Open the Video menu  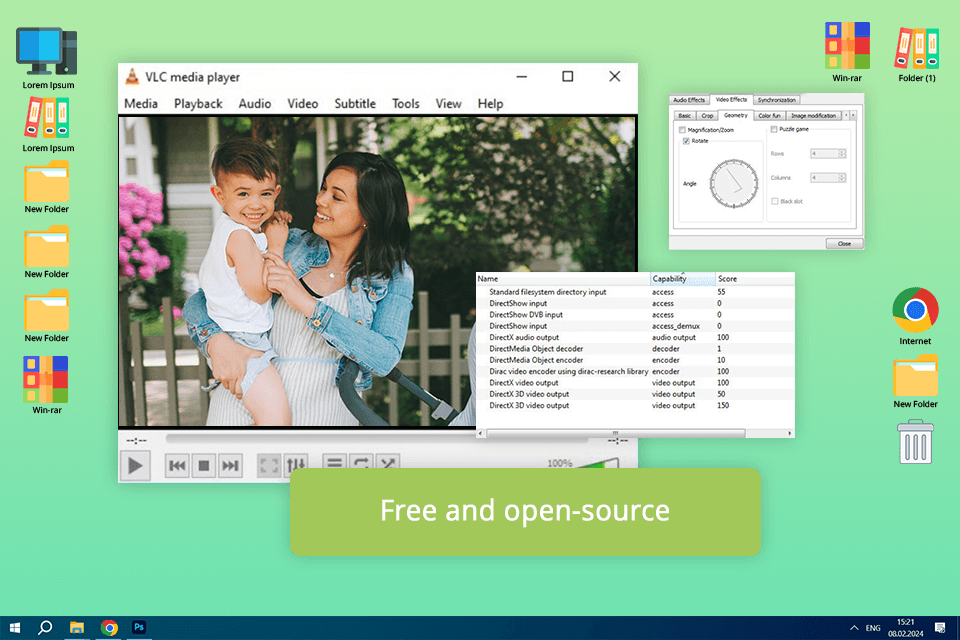point(302,104)
